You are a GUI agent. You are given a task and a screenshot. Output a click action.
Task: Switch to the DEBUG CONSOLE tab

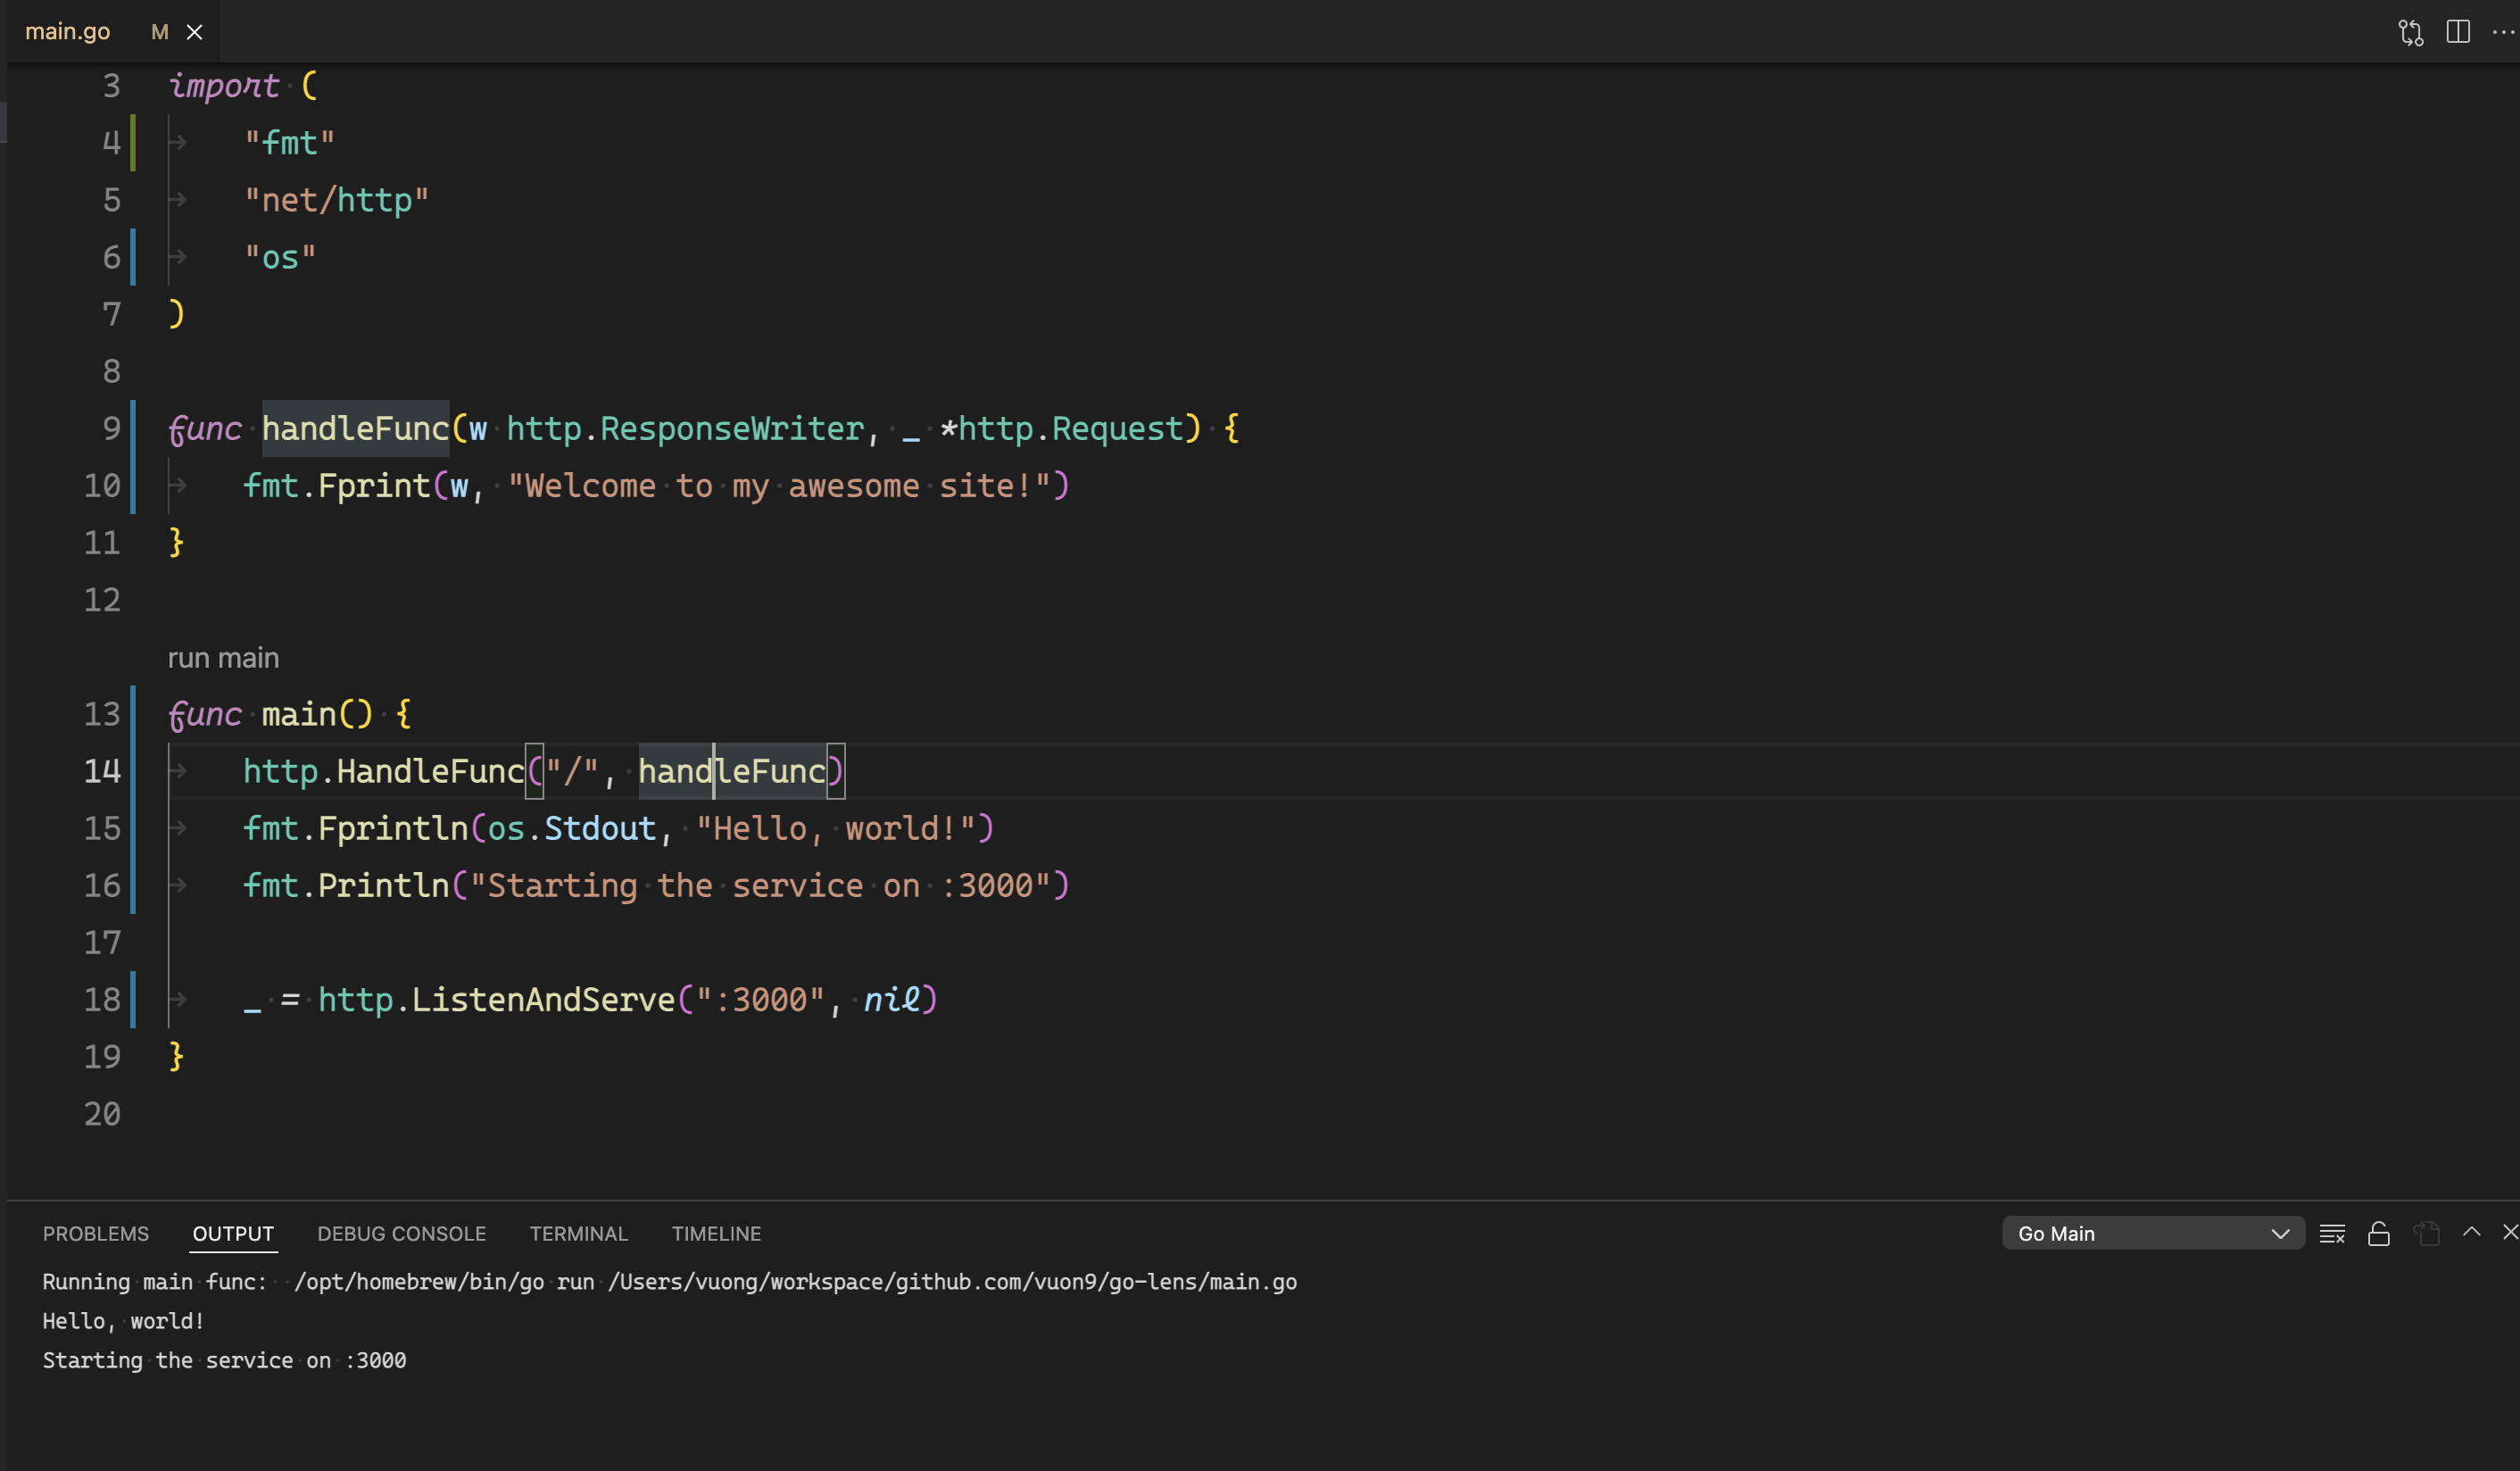click(x=401, y=1233)
